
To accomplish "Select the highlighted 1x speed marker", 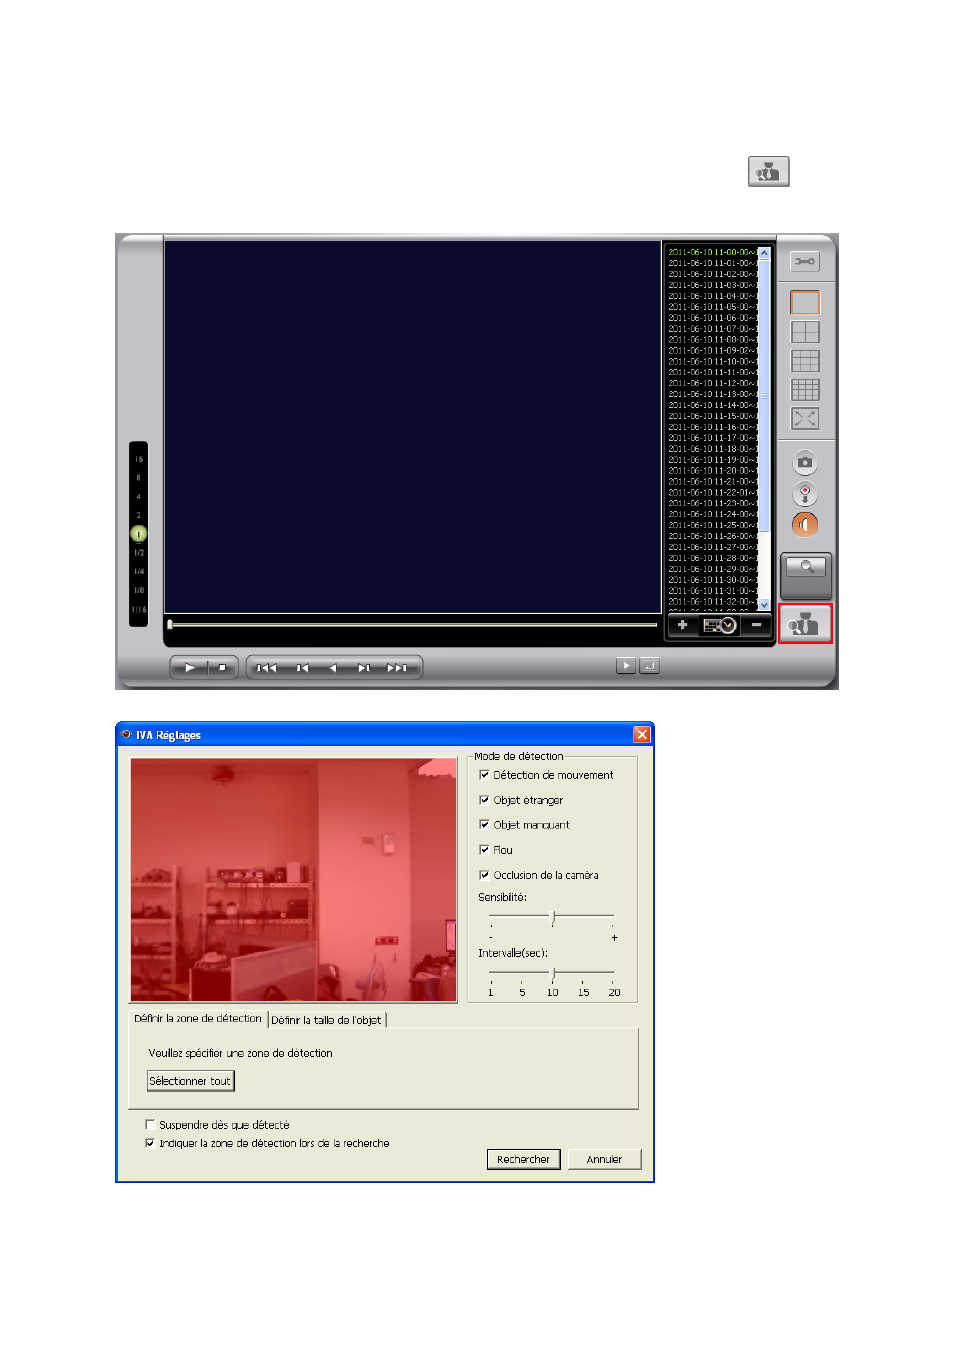I will tap(139, 534).
